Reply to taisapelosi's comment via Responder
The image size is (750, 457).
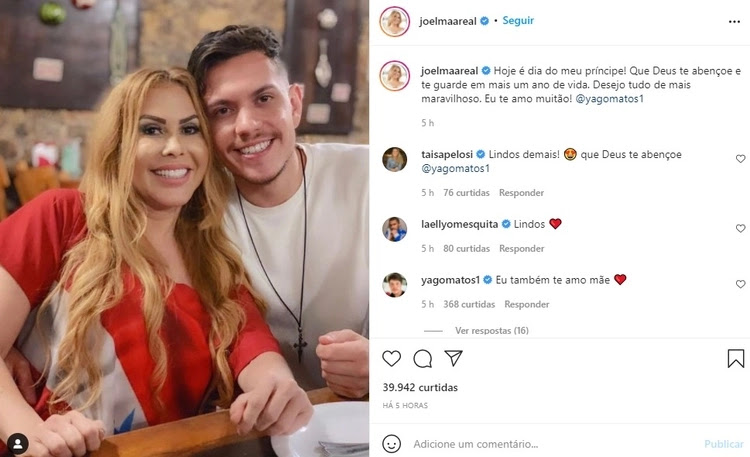point(521,193)
